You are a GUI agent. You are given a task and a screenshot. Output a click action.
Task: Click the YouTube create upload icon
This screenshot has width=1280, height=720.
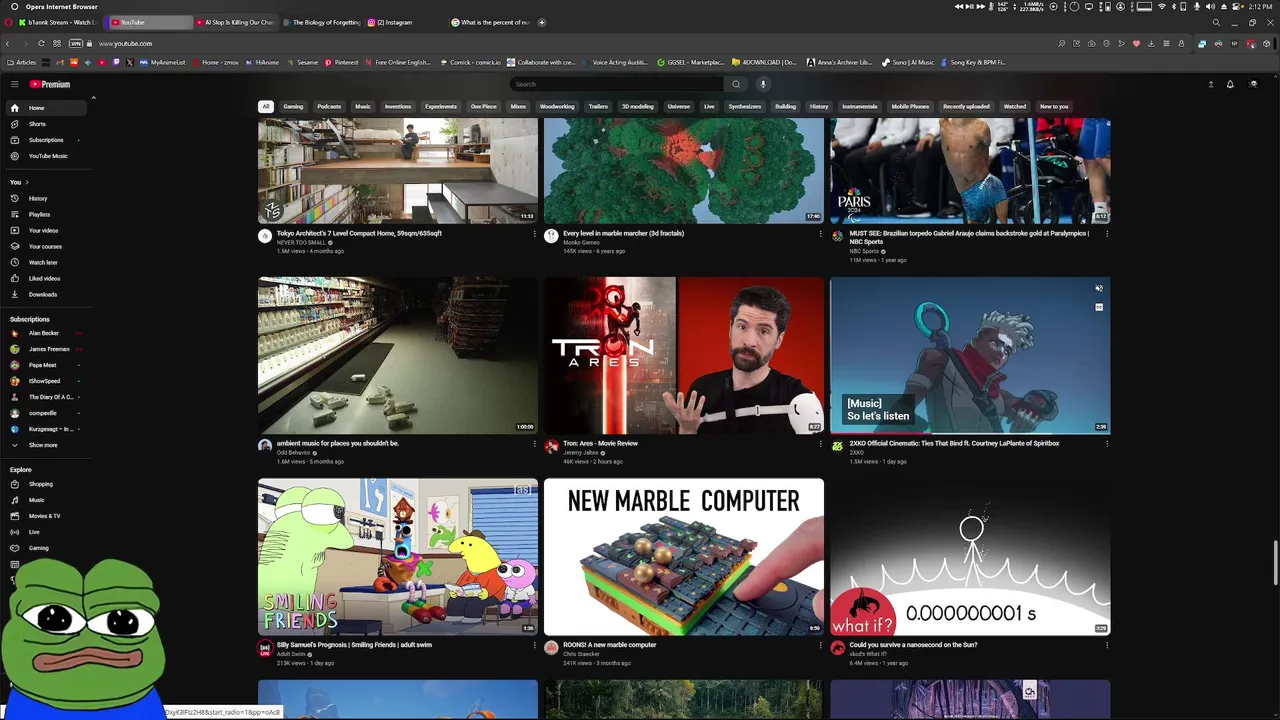[1210, 84]
